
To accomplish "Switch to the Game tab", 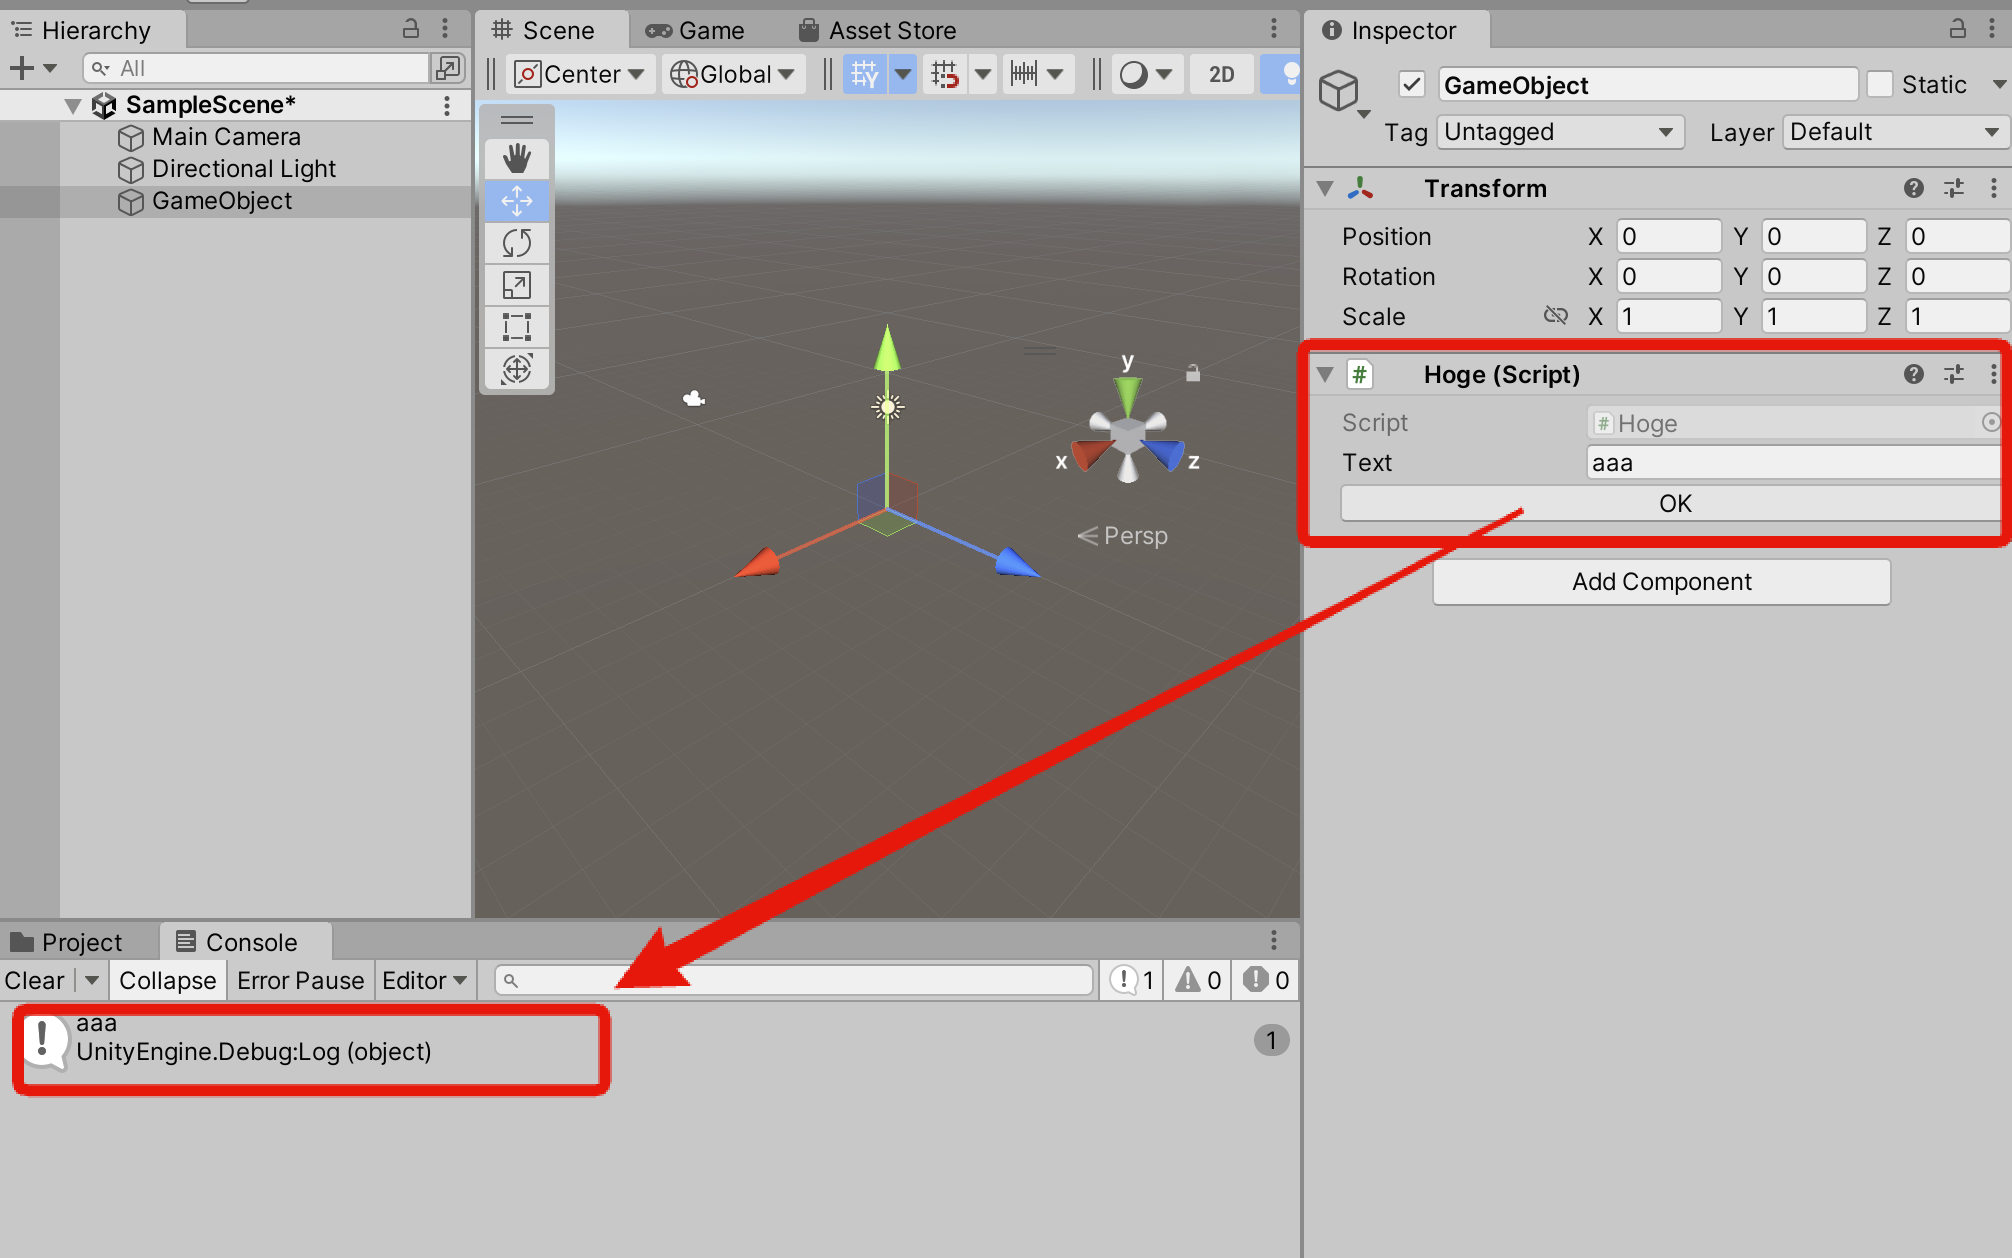I will [x=698, y=29].
